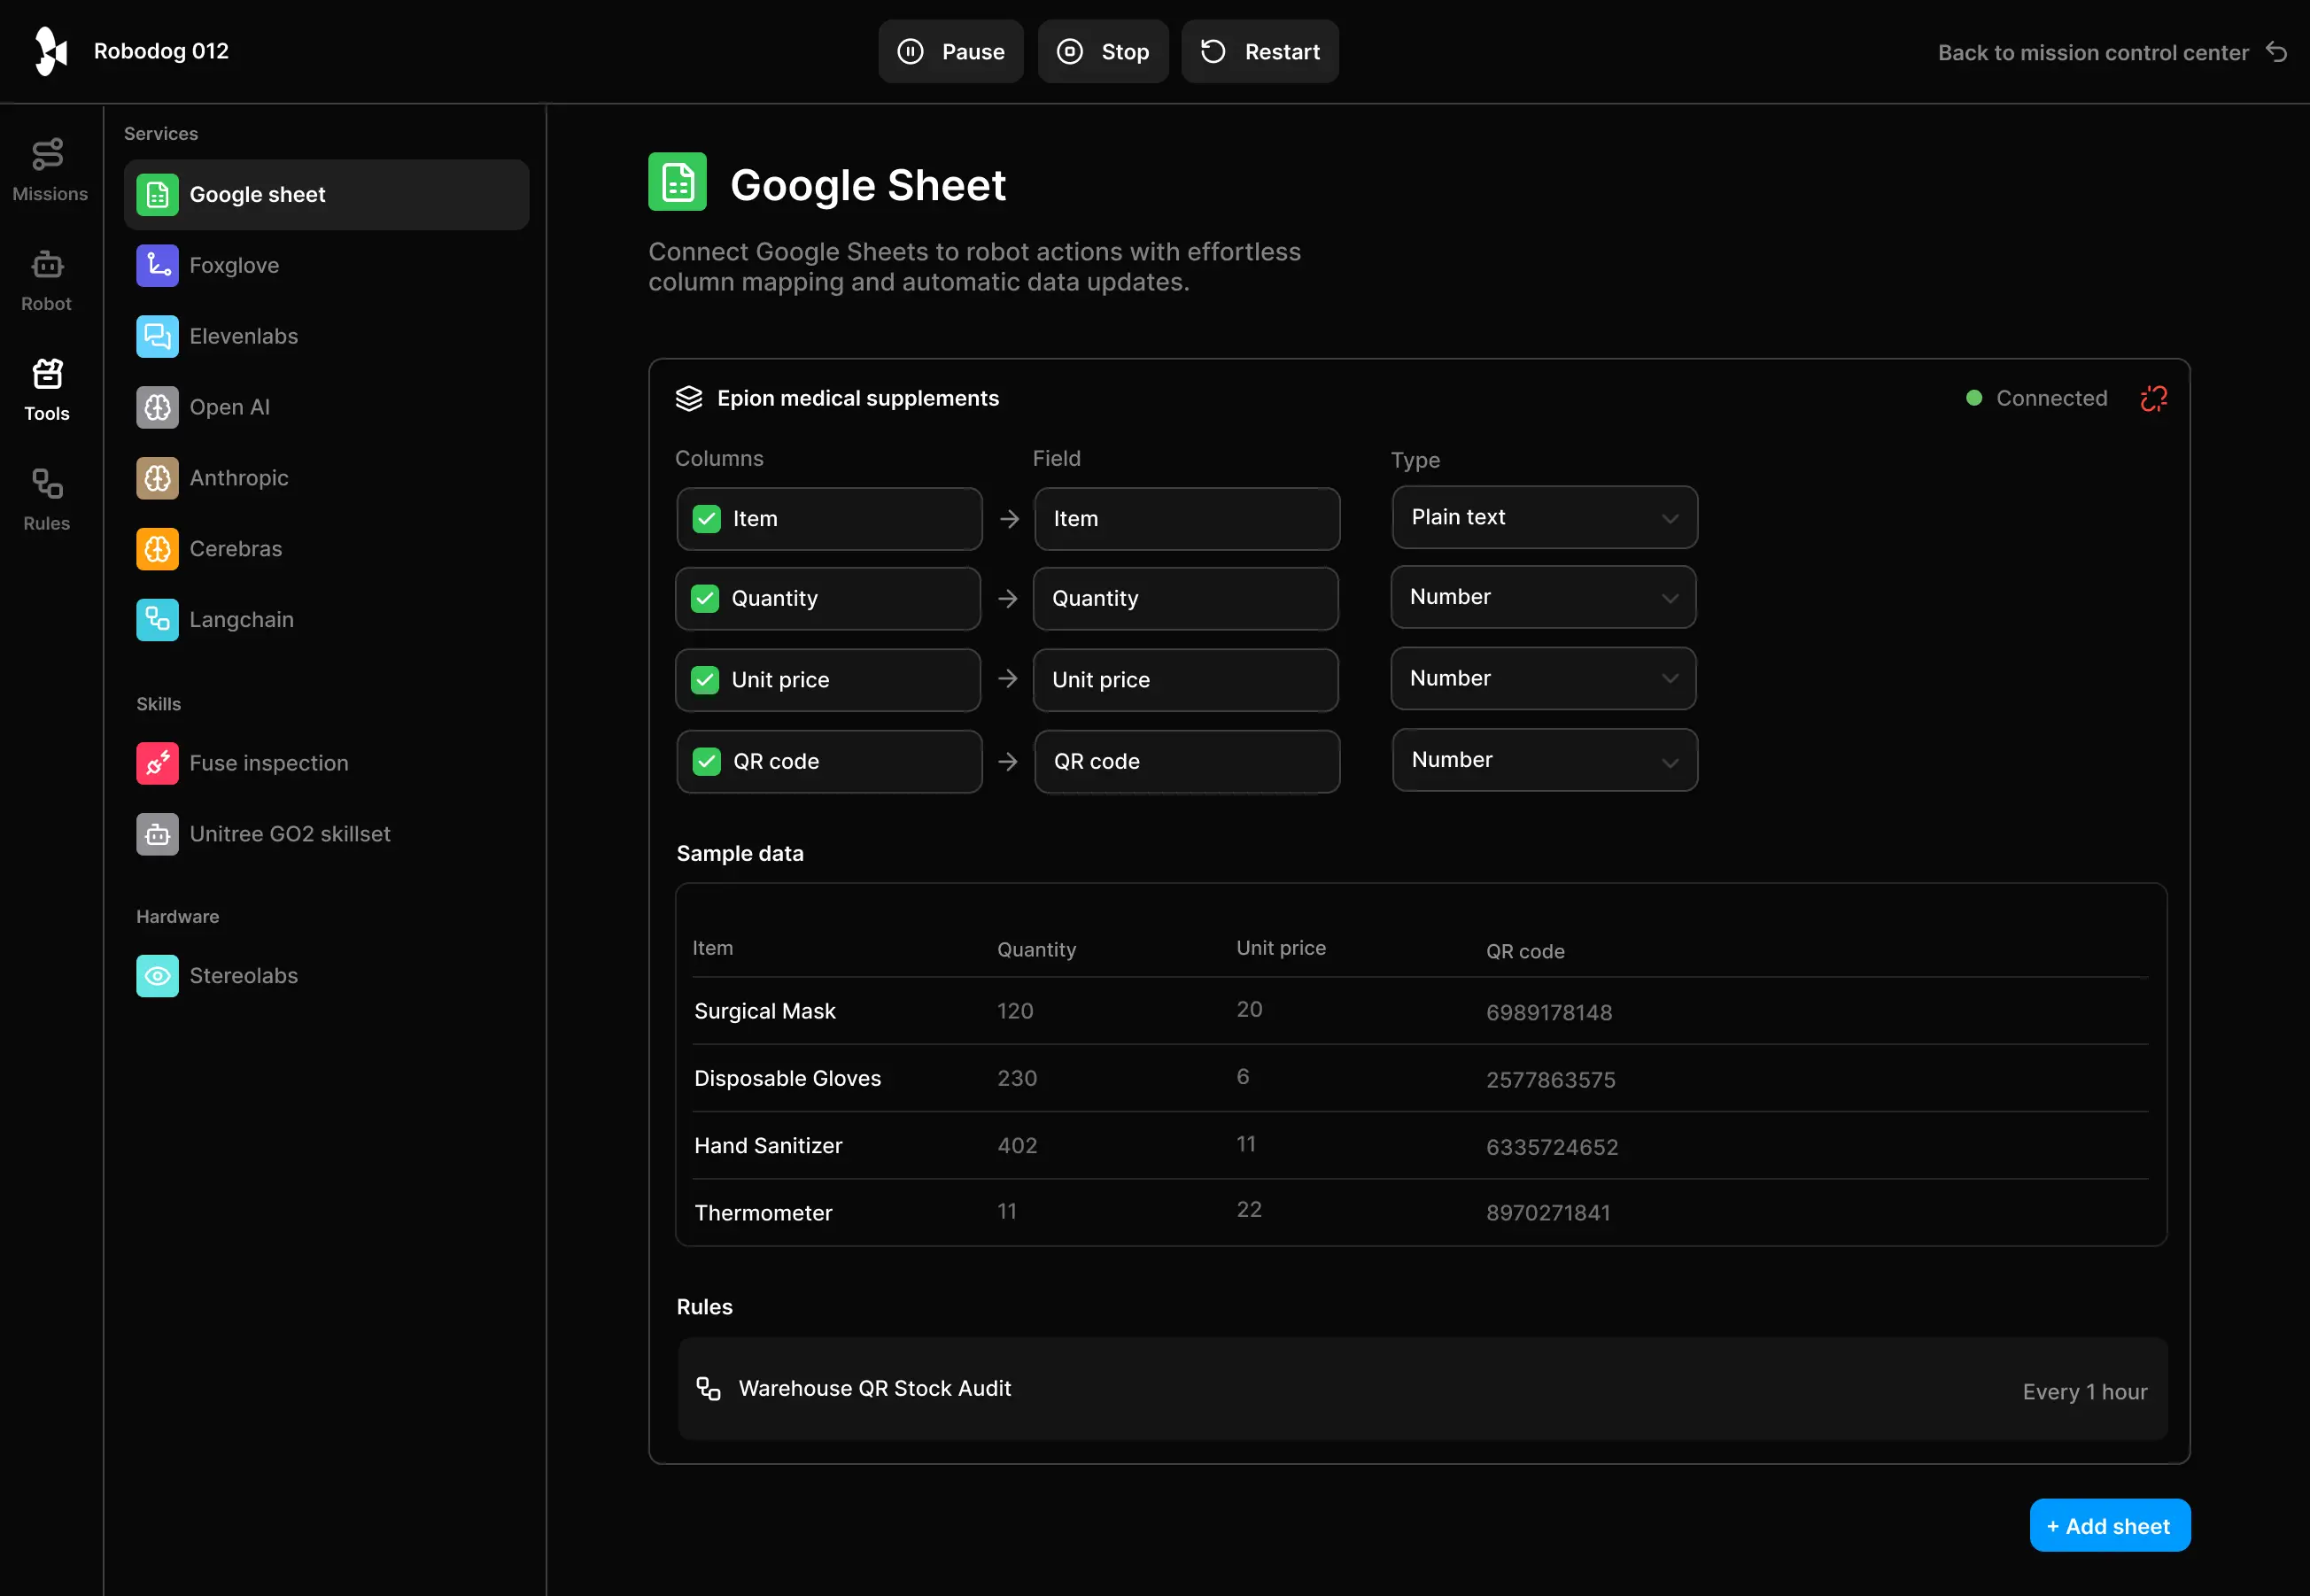Expand the Plain text type dropdown
Image resolution: width=2310 pixels, height=1596 pixels.
(1544, 517)
